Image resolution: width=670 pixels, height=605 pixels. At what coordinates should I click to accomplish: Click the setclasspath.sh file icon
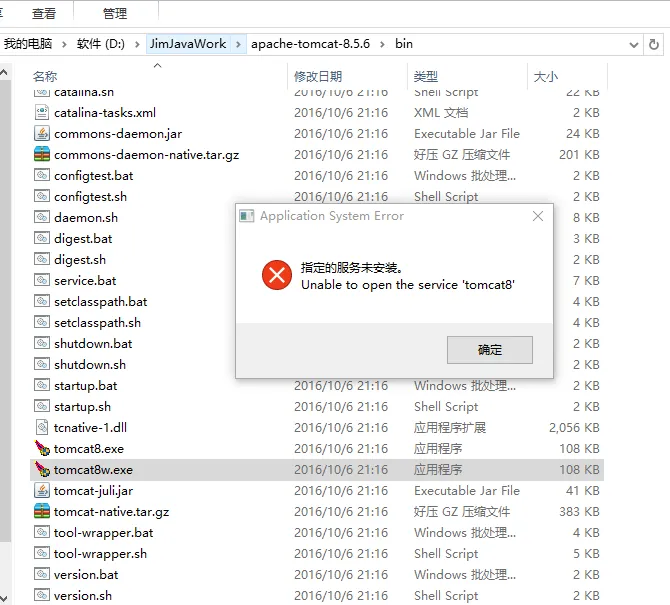point(41,322)
